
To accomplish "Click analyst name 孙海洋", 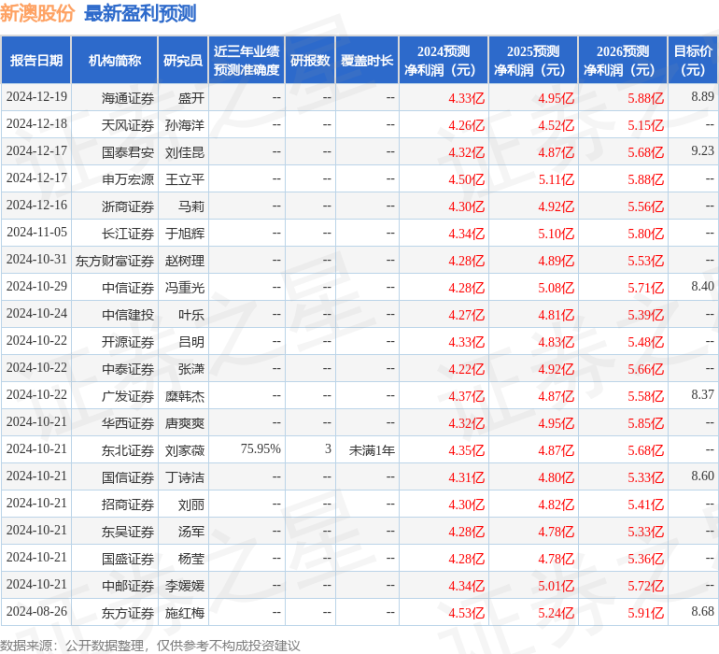I will pyautogui.click(x=185, y=125).
